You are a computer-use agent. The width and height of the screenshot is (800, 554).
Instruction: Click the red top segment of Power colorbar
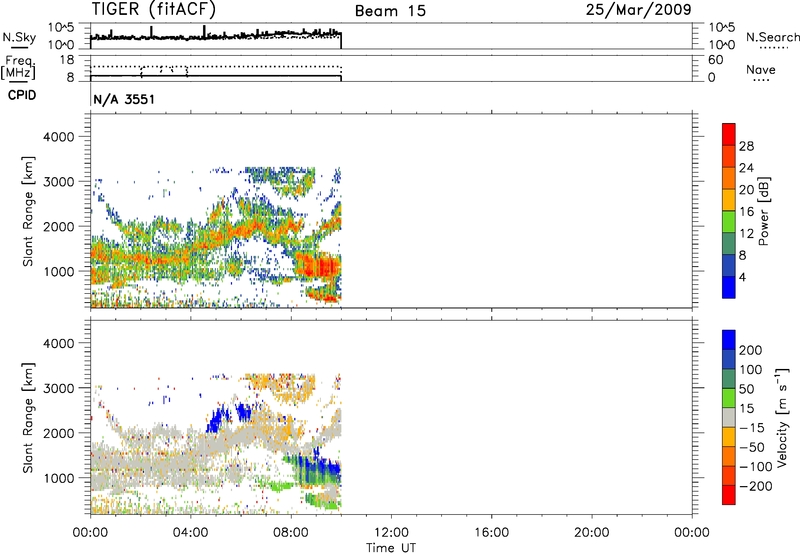tap(729, 134)
